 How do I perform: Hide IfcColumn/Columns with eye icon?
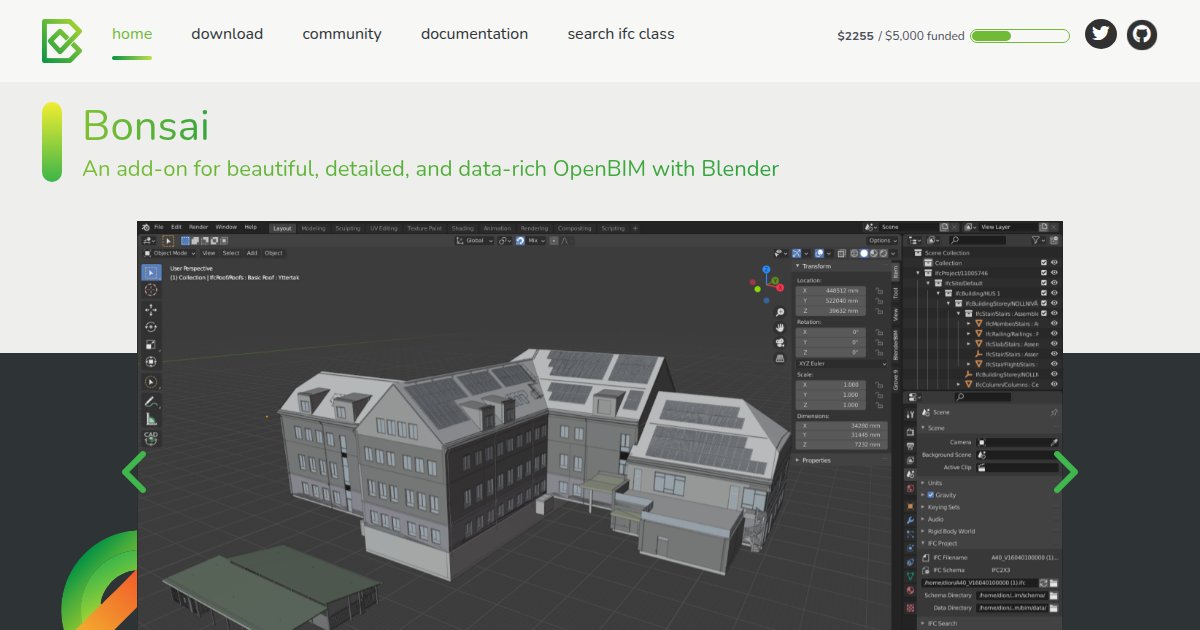1054,385
